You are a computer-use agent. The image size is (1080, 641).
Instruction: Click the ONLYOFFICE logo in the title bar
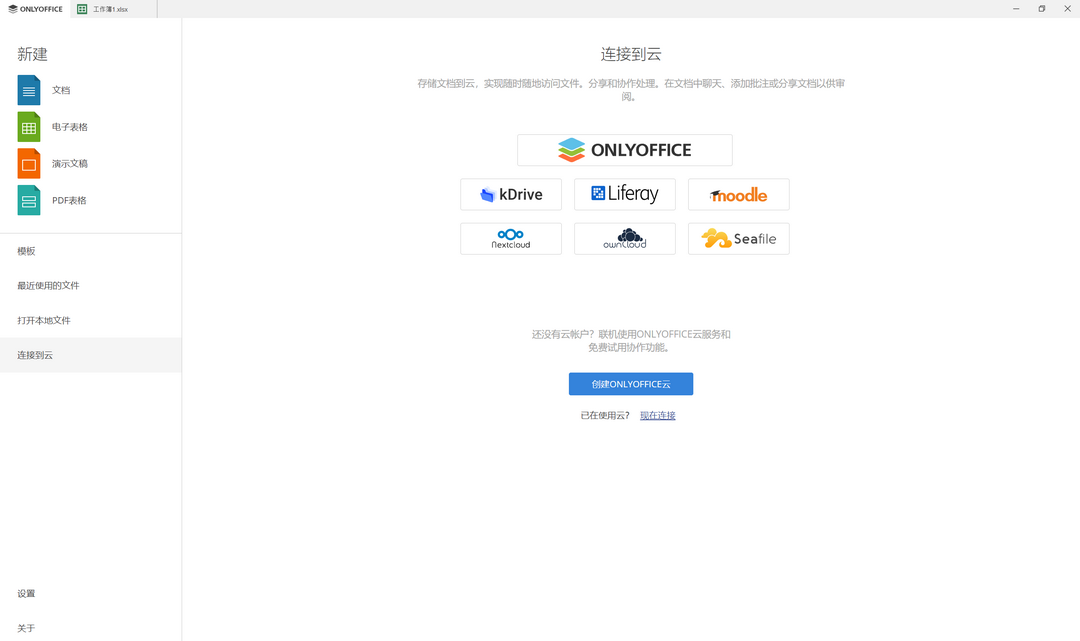pyautogui.click(x=34, y=8)
